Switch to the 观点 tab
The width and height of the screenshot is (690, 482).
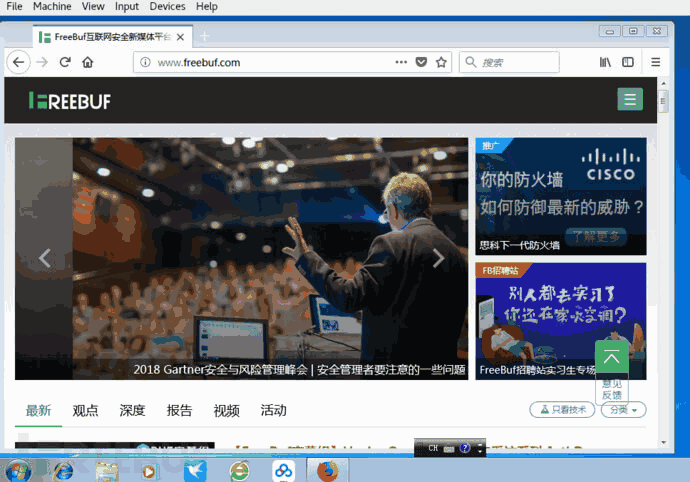[x=85, y=410]
